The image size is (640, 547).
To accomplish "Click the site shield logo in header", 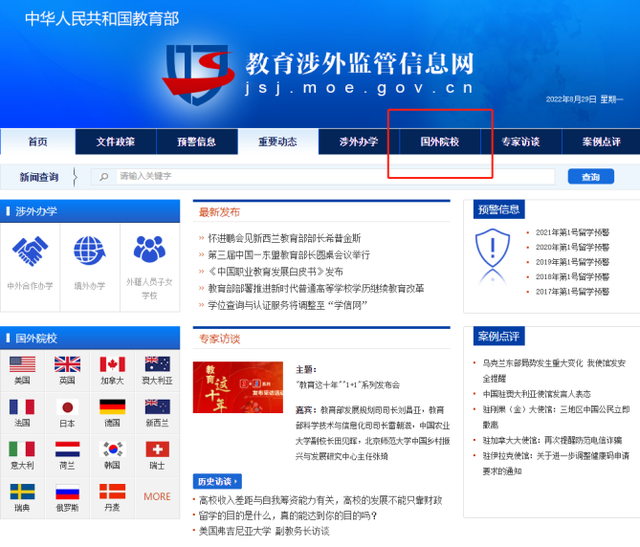I will point(198,74).
